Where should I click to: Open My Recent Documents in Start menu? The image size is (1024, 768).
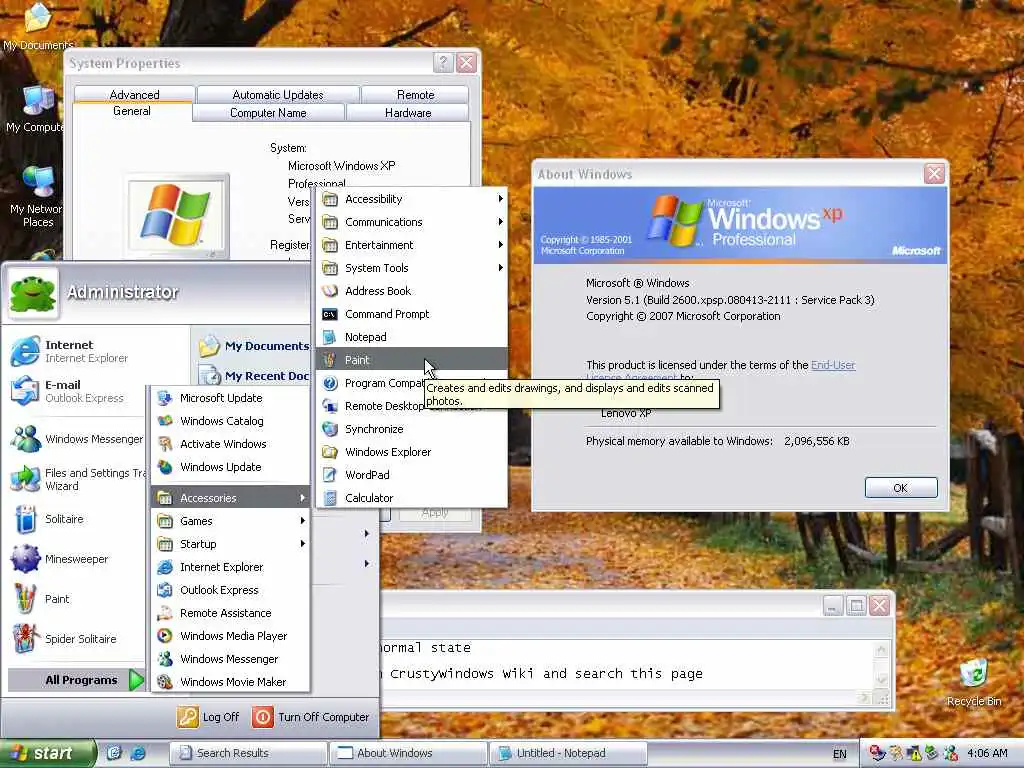tap(253, 376)
